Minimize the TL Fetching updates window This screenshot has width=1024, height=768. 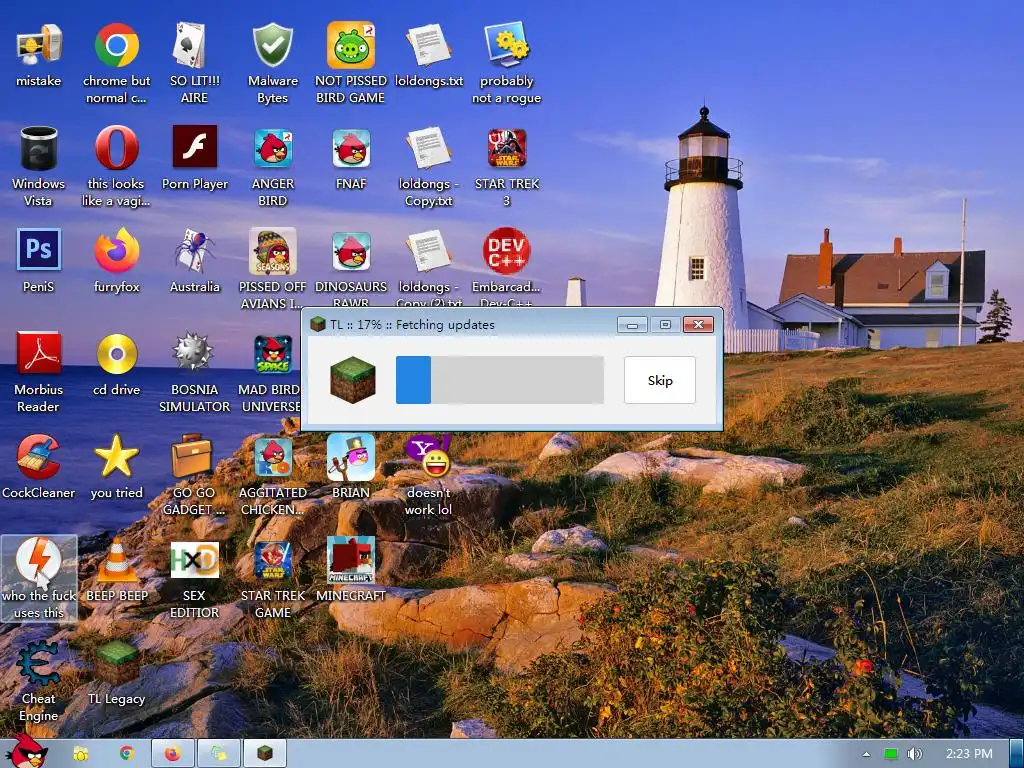[632, 325]
